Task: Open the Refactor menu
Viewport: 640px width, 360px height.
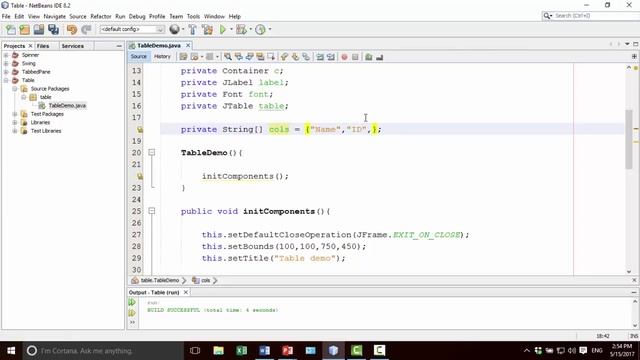Action: [x=101, y=16]
